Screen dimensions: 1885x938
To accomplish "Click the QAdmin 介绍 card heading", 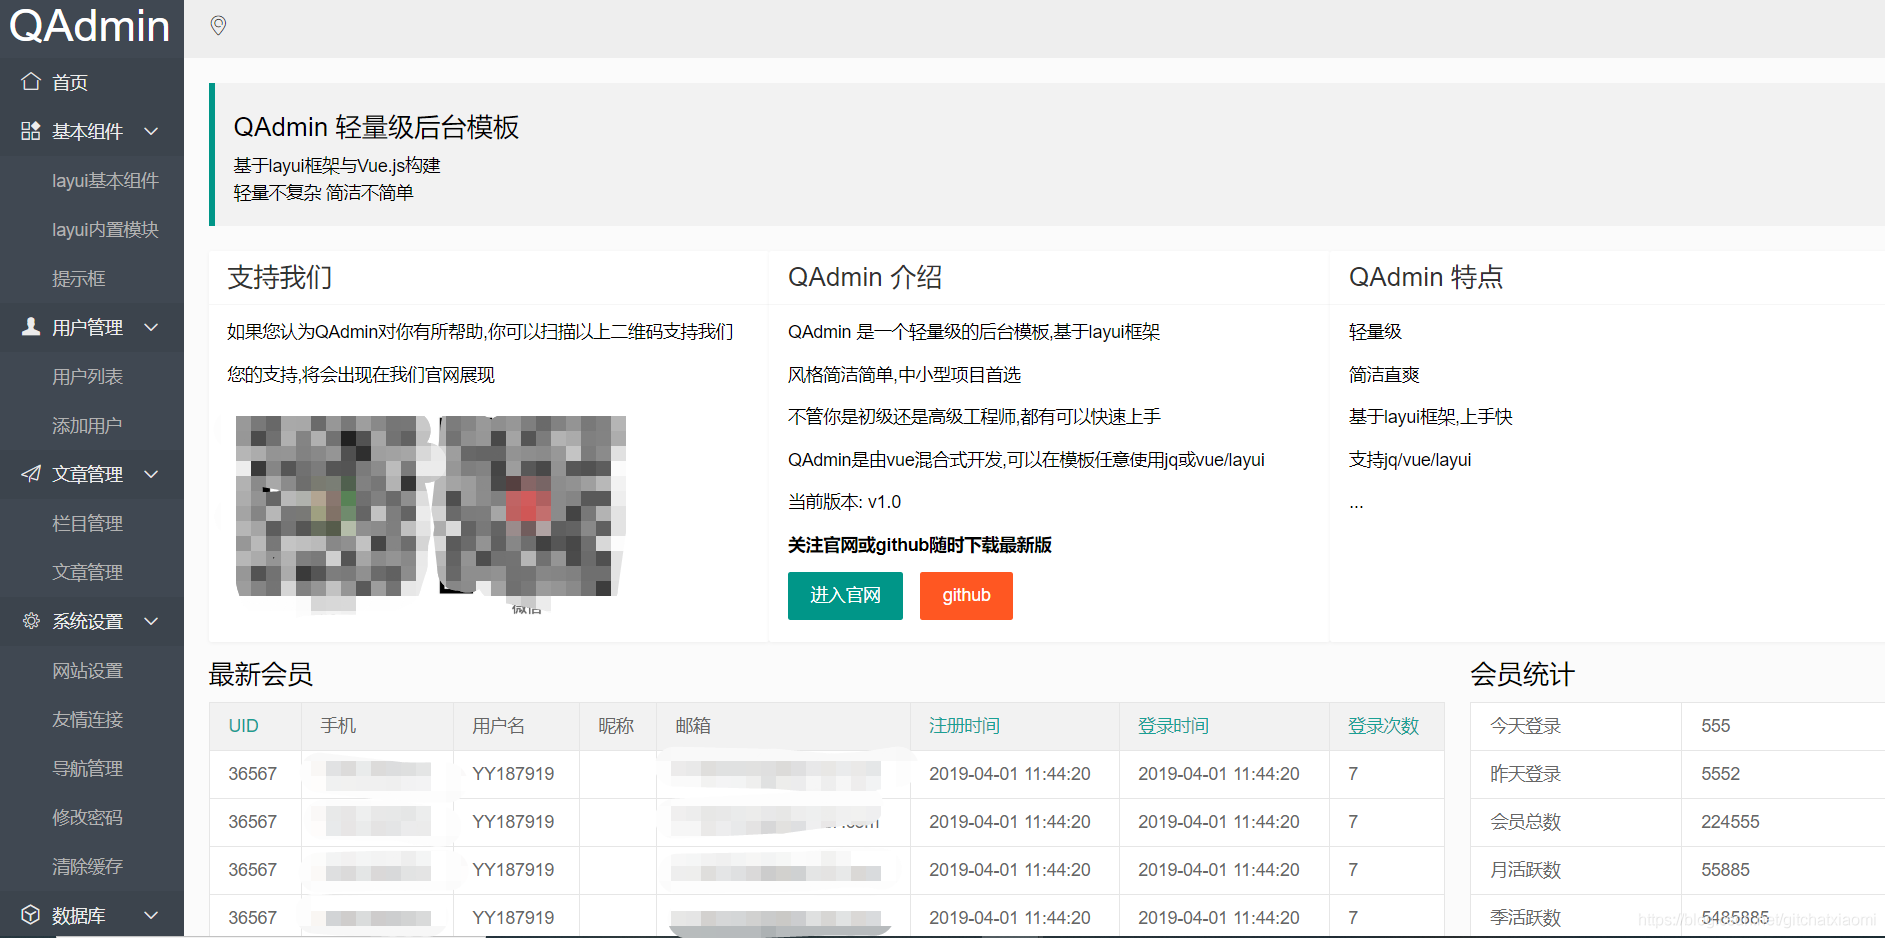I will click(x=865, y=277).
